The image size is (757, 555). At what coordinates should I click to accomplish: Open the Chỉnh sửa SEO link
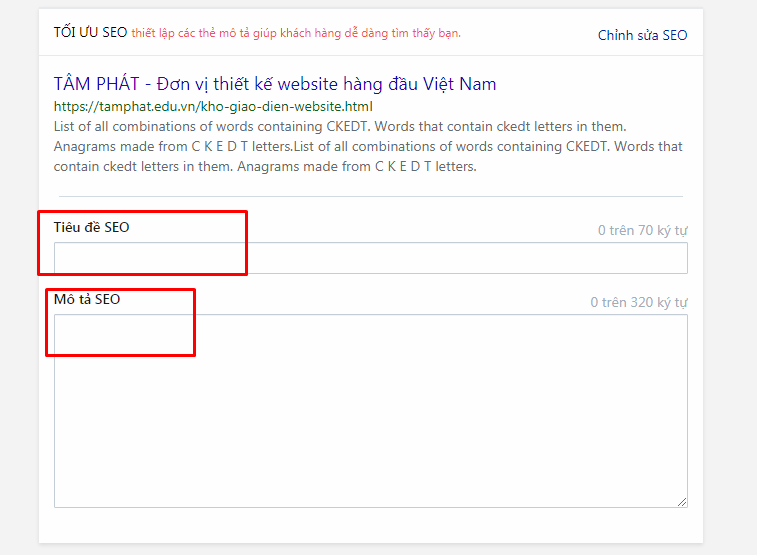[642, 35]
